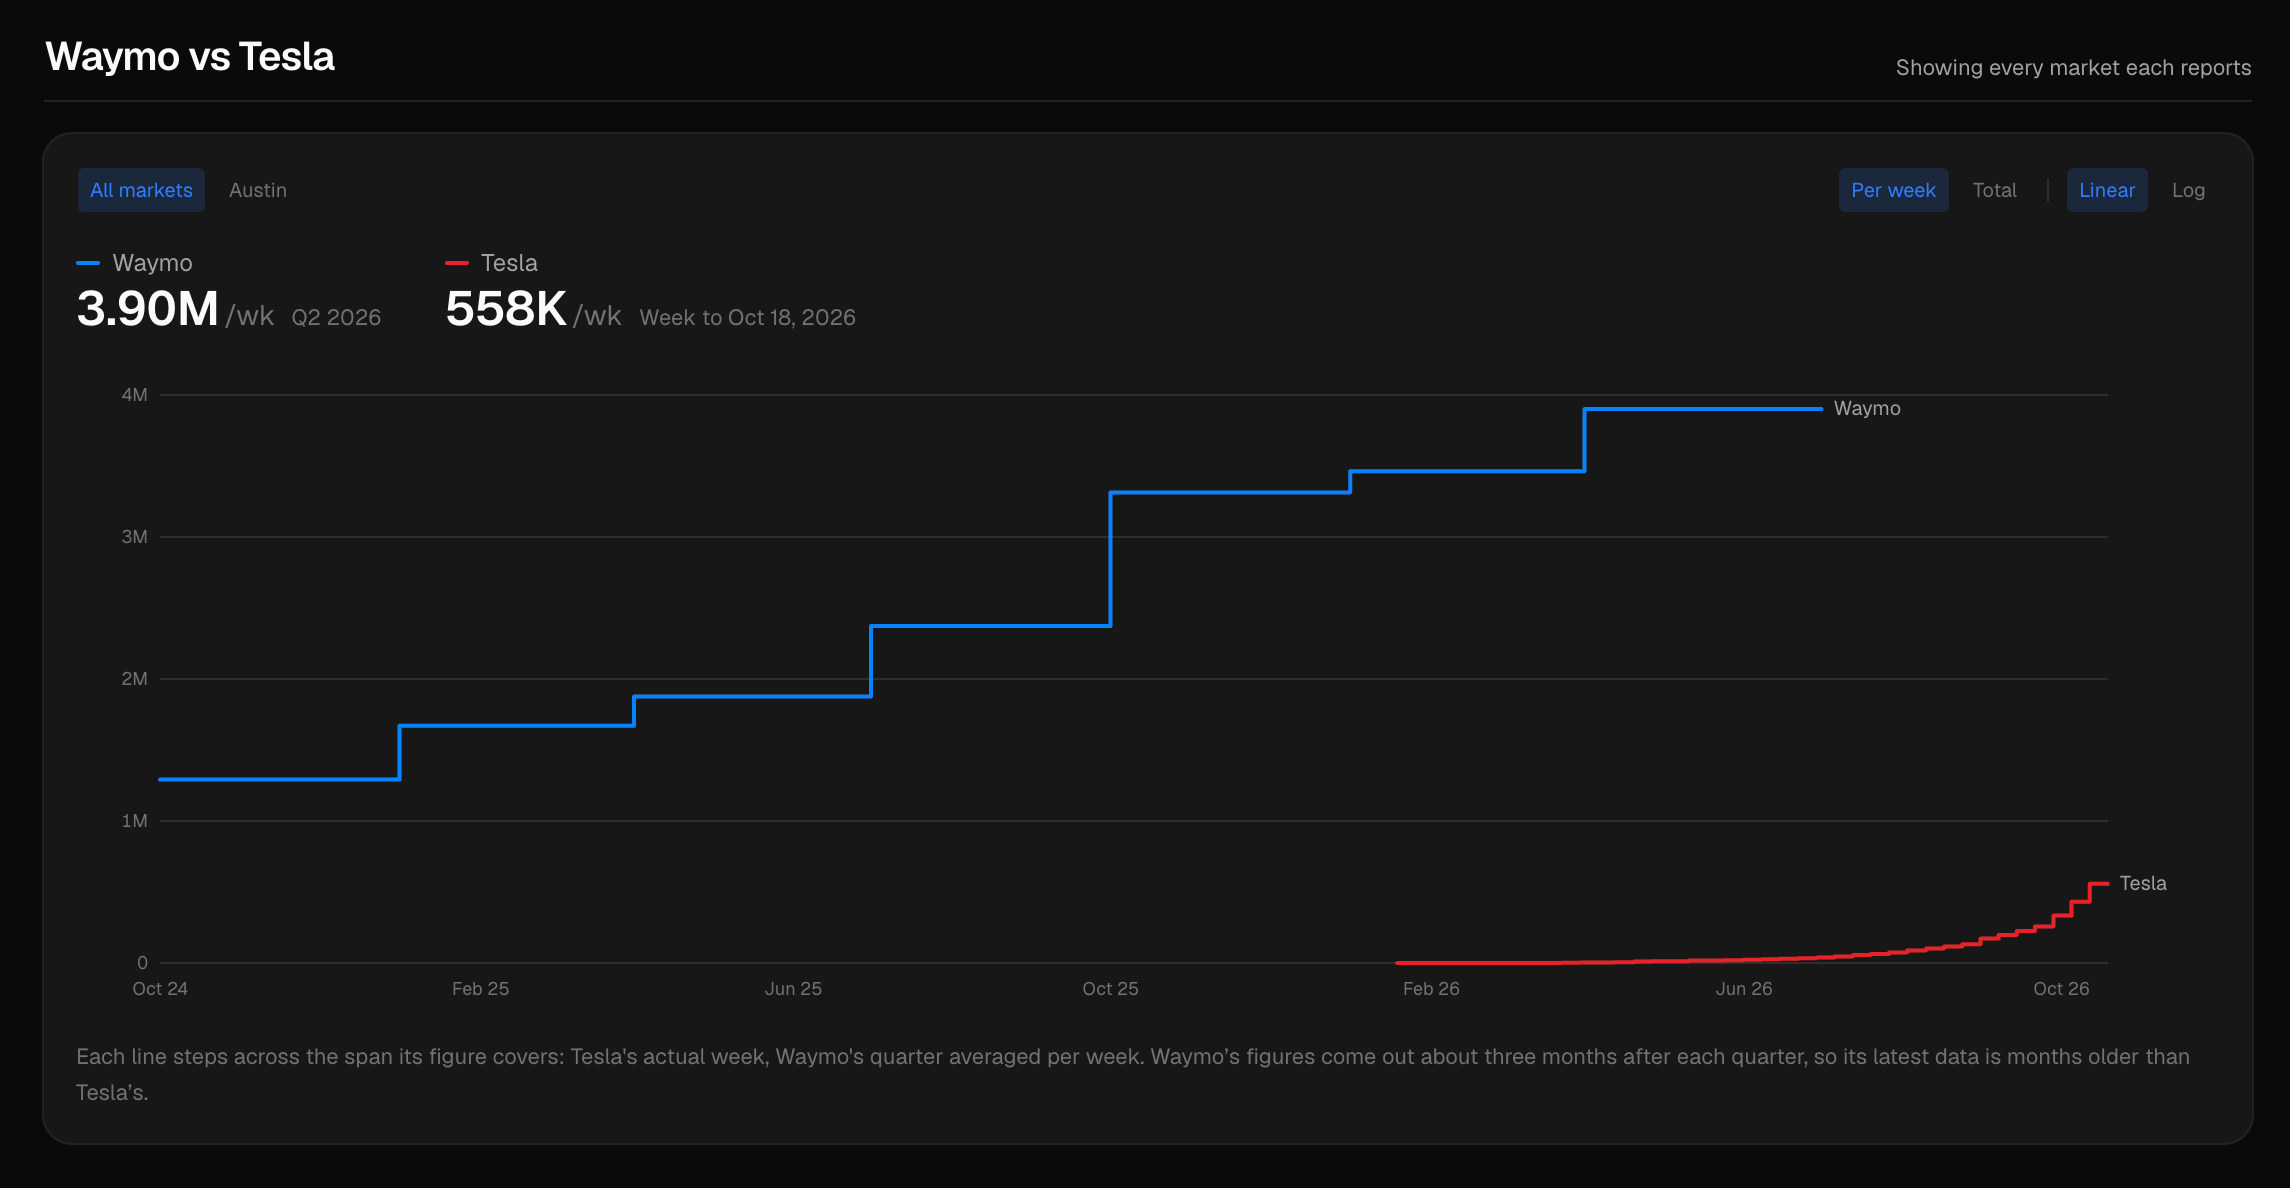
Task: Click the Oct 25 axis label
Action: (1110, 989)
